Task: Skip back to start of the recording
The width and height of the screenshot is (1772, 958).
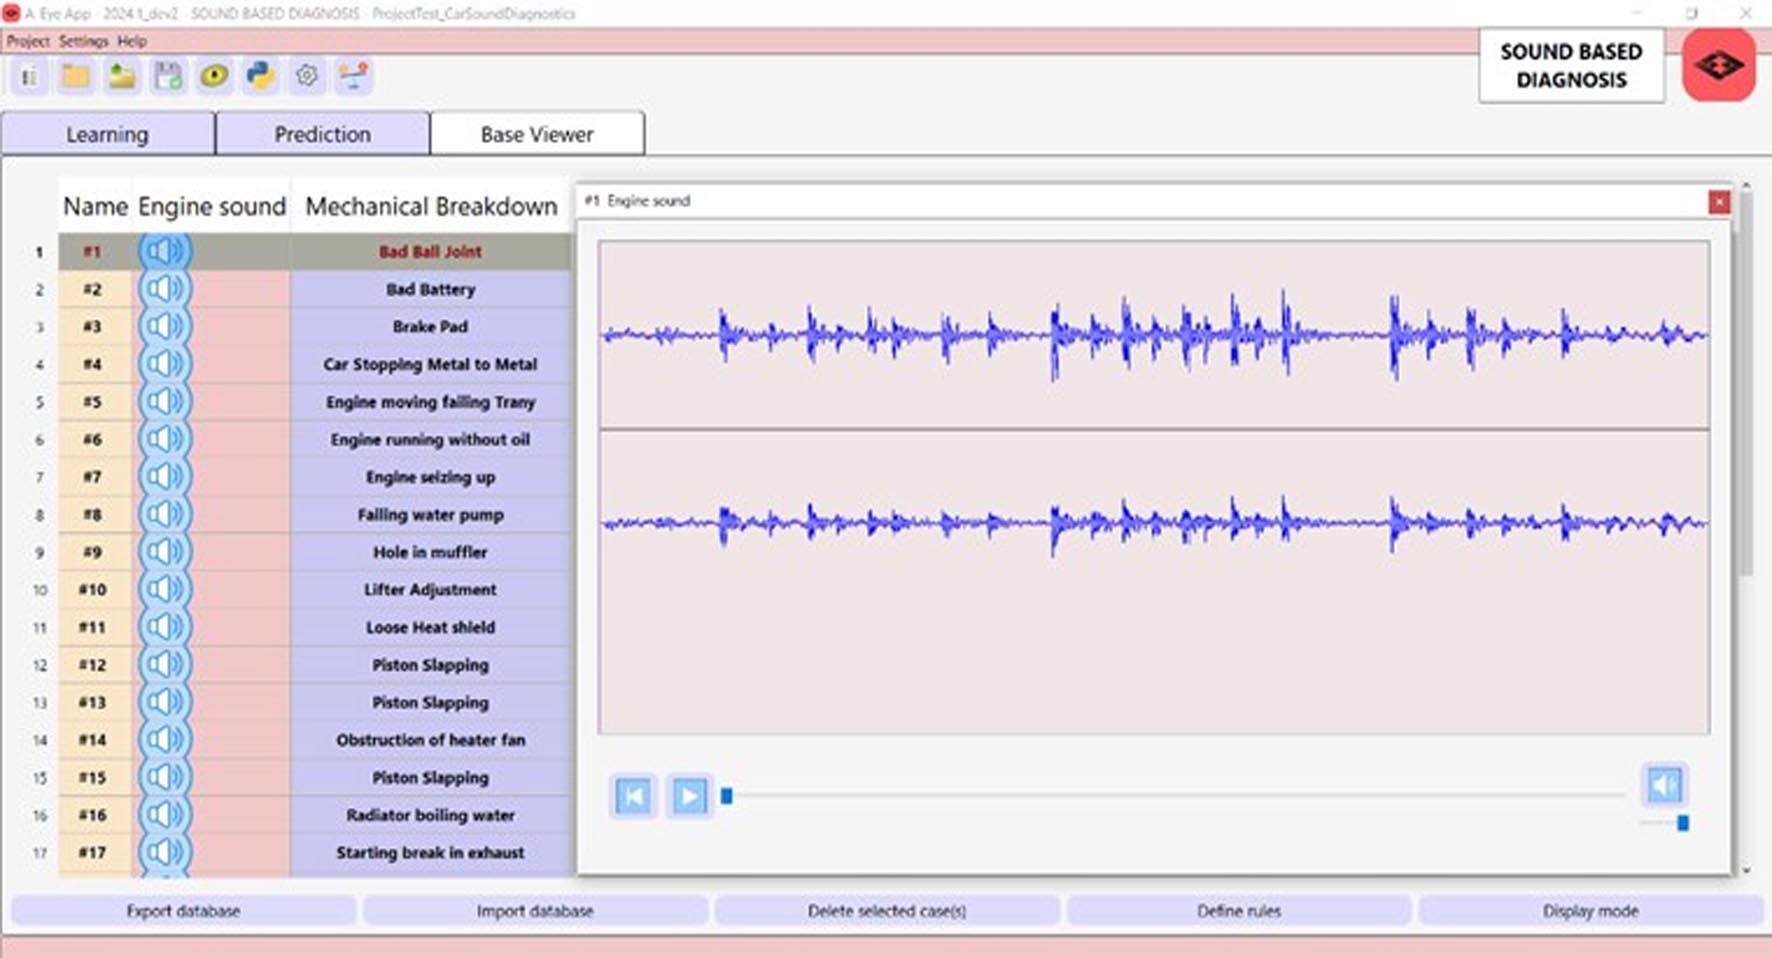Action: coord(633,796)
